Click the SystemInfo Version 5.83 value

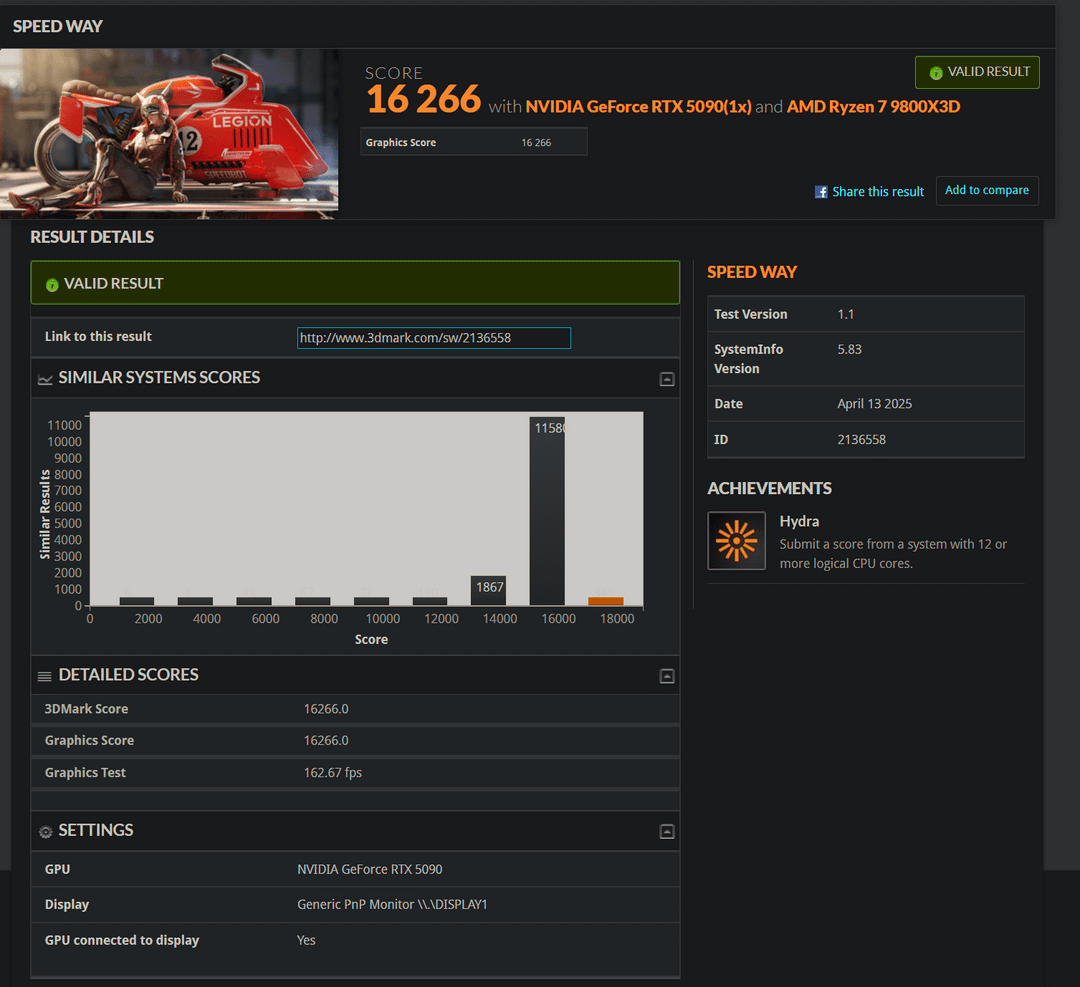pyautogui.click(x=849, y=349)
